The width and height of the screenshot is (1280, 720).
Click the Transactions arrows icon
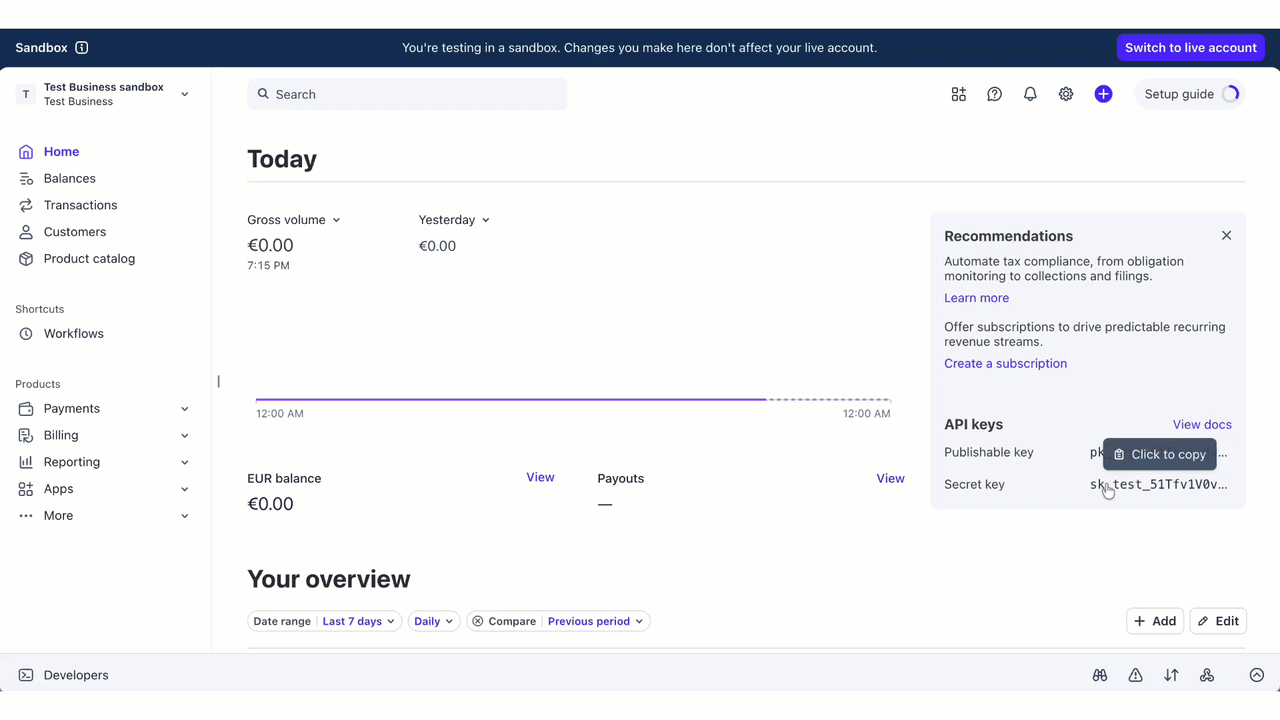(26, 205)
